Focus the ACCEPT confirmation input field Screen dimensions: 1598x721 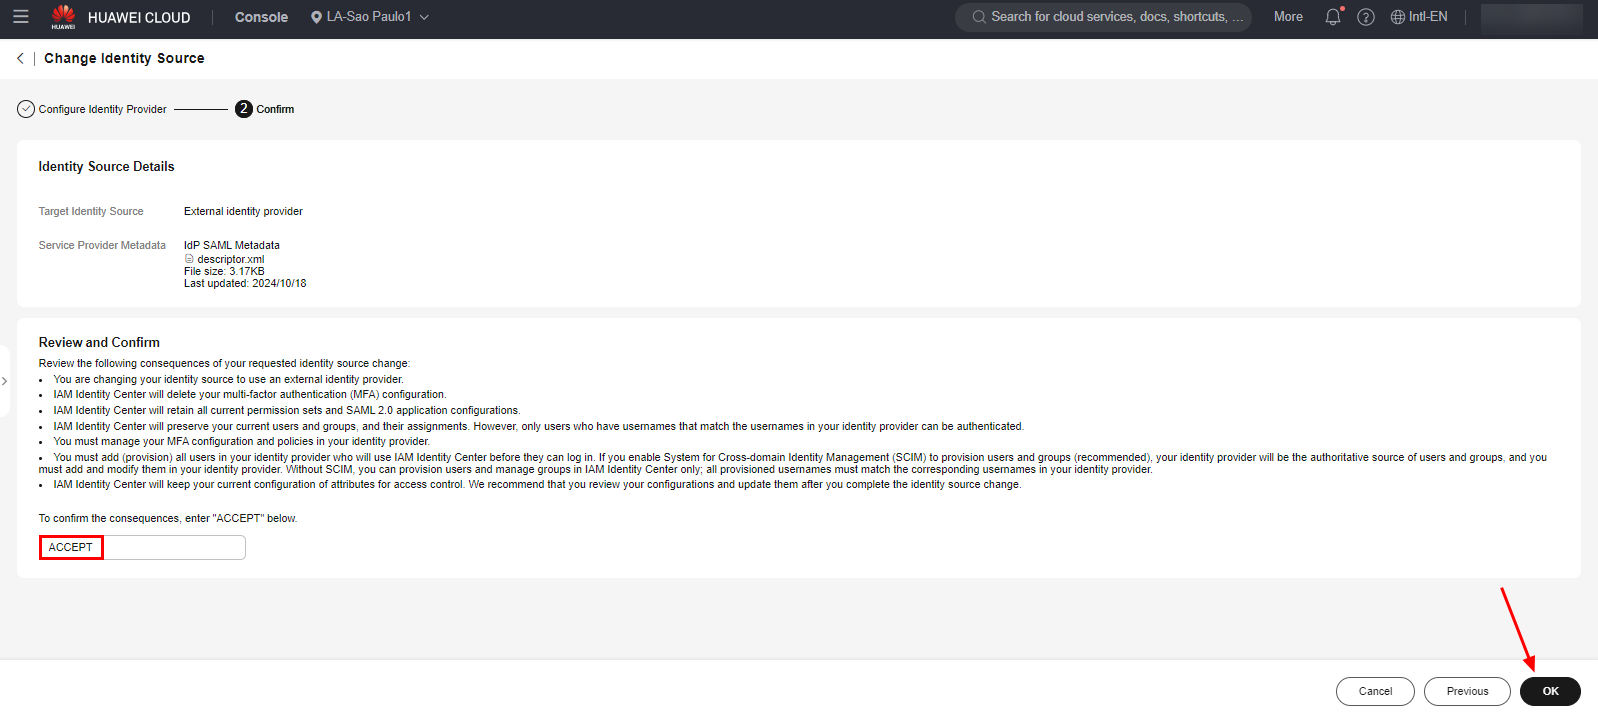(142, 547)
